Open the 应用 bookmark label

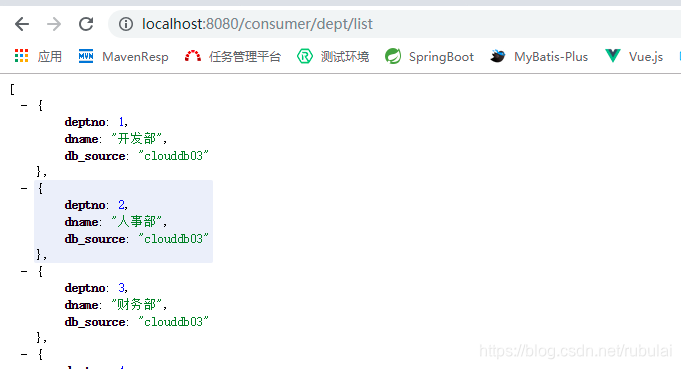click(50, 57)
